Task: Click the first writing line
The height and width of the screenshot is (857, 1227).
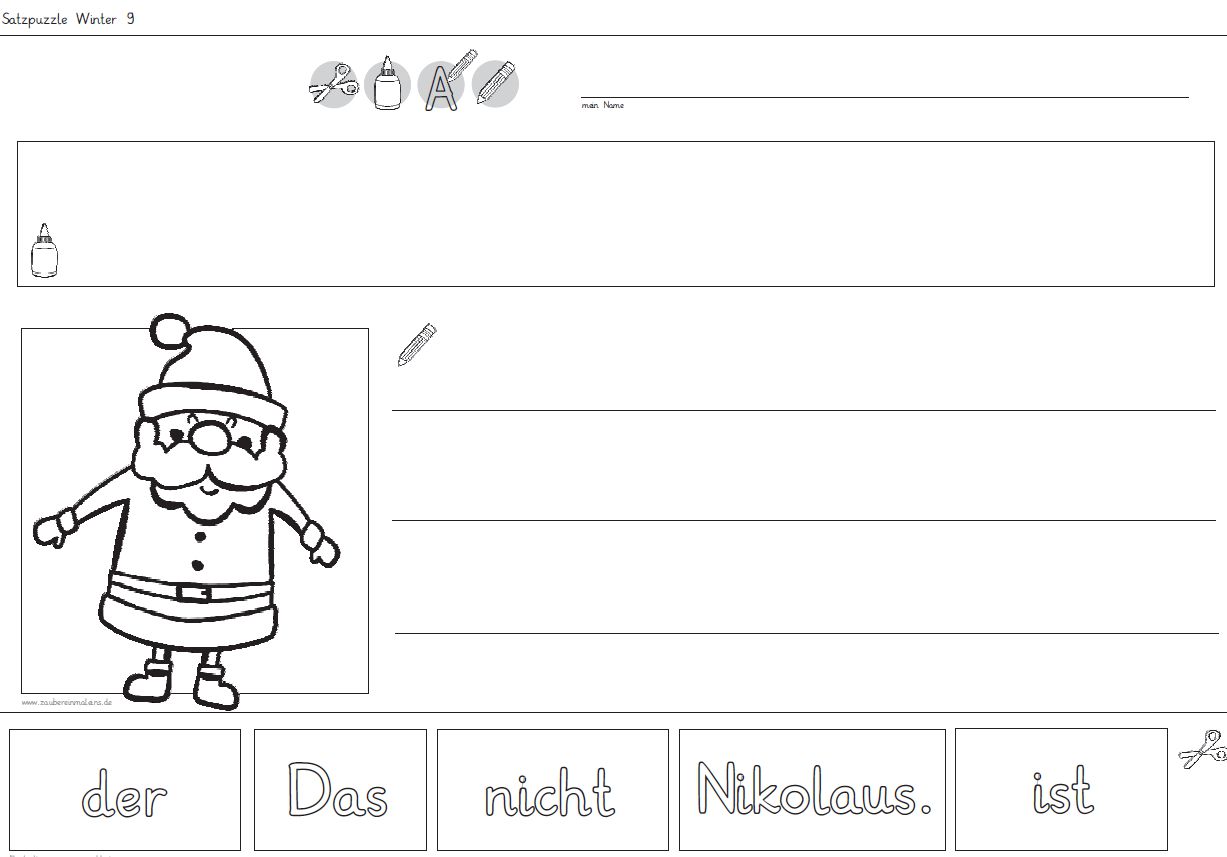Action: [x=804, y=410]
